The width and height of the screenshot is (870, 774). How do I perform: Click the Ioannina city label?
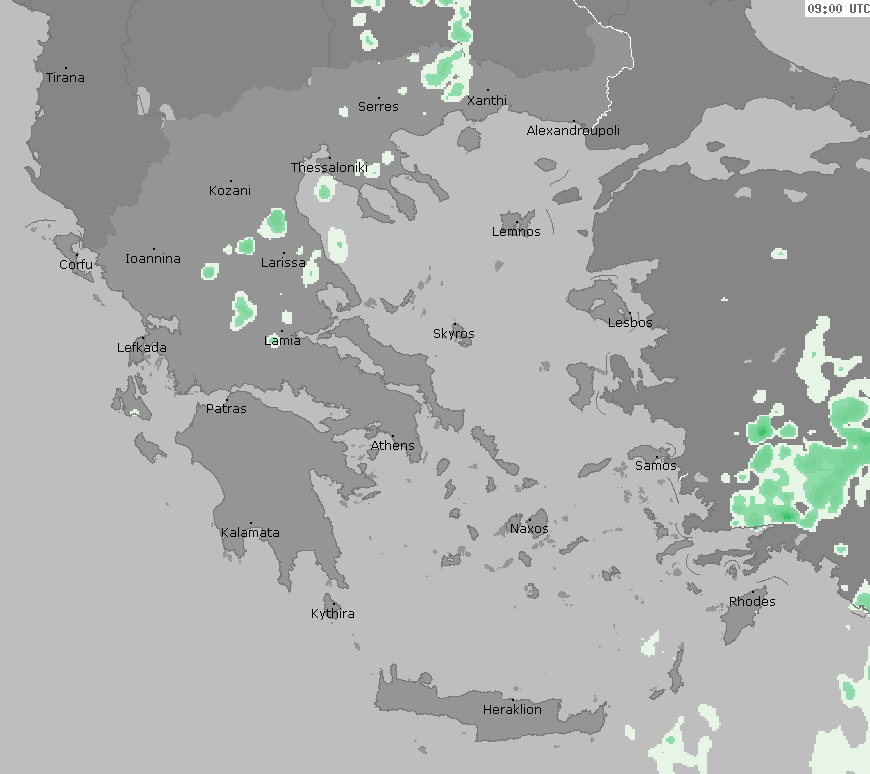click(153, 259)
